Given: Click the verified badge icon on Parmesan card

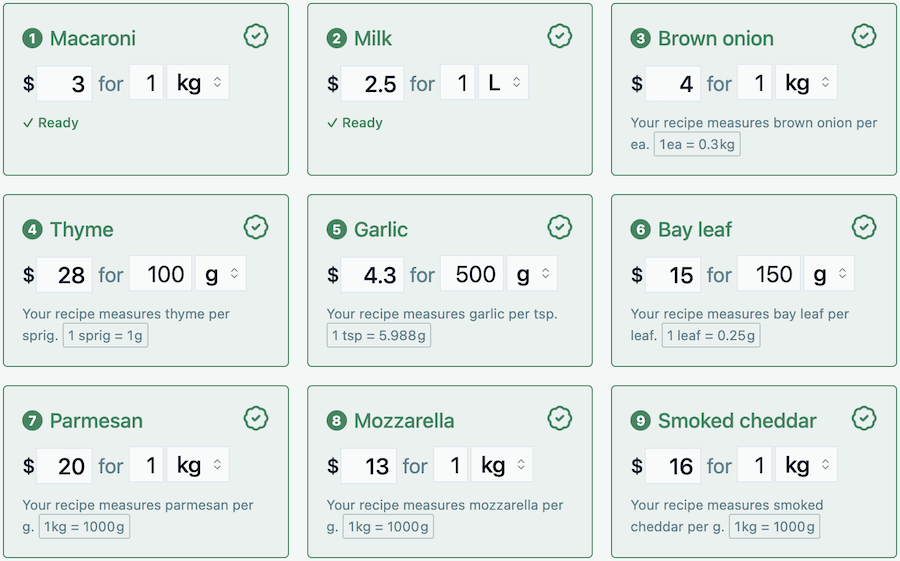Looking at the screenshot, I should tap(256, 418).
